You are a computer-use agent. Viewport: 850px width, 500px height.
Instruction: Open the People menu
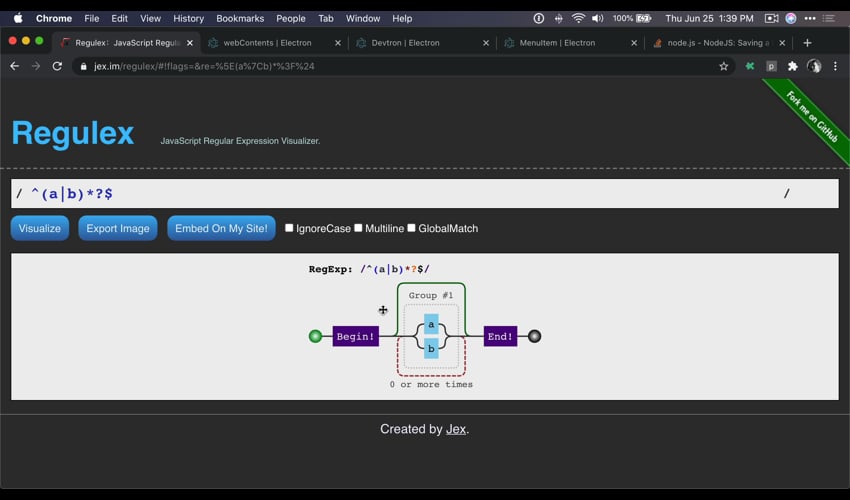tap(291, 18)
